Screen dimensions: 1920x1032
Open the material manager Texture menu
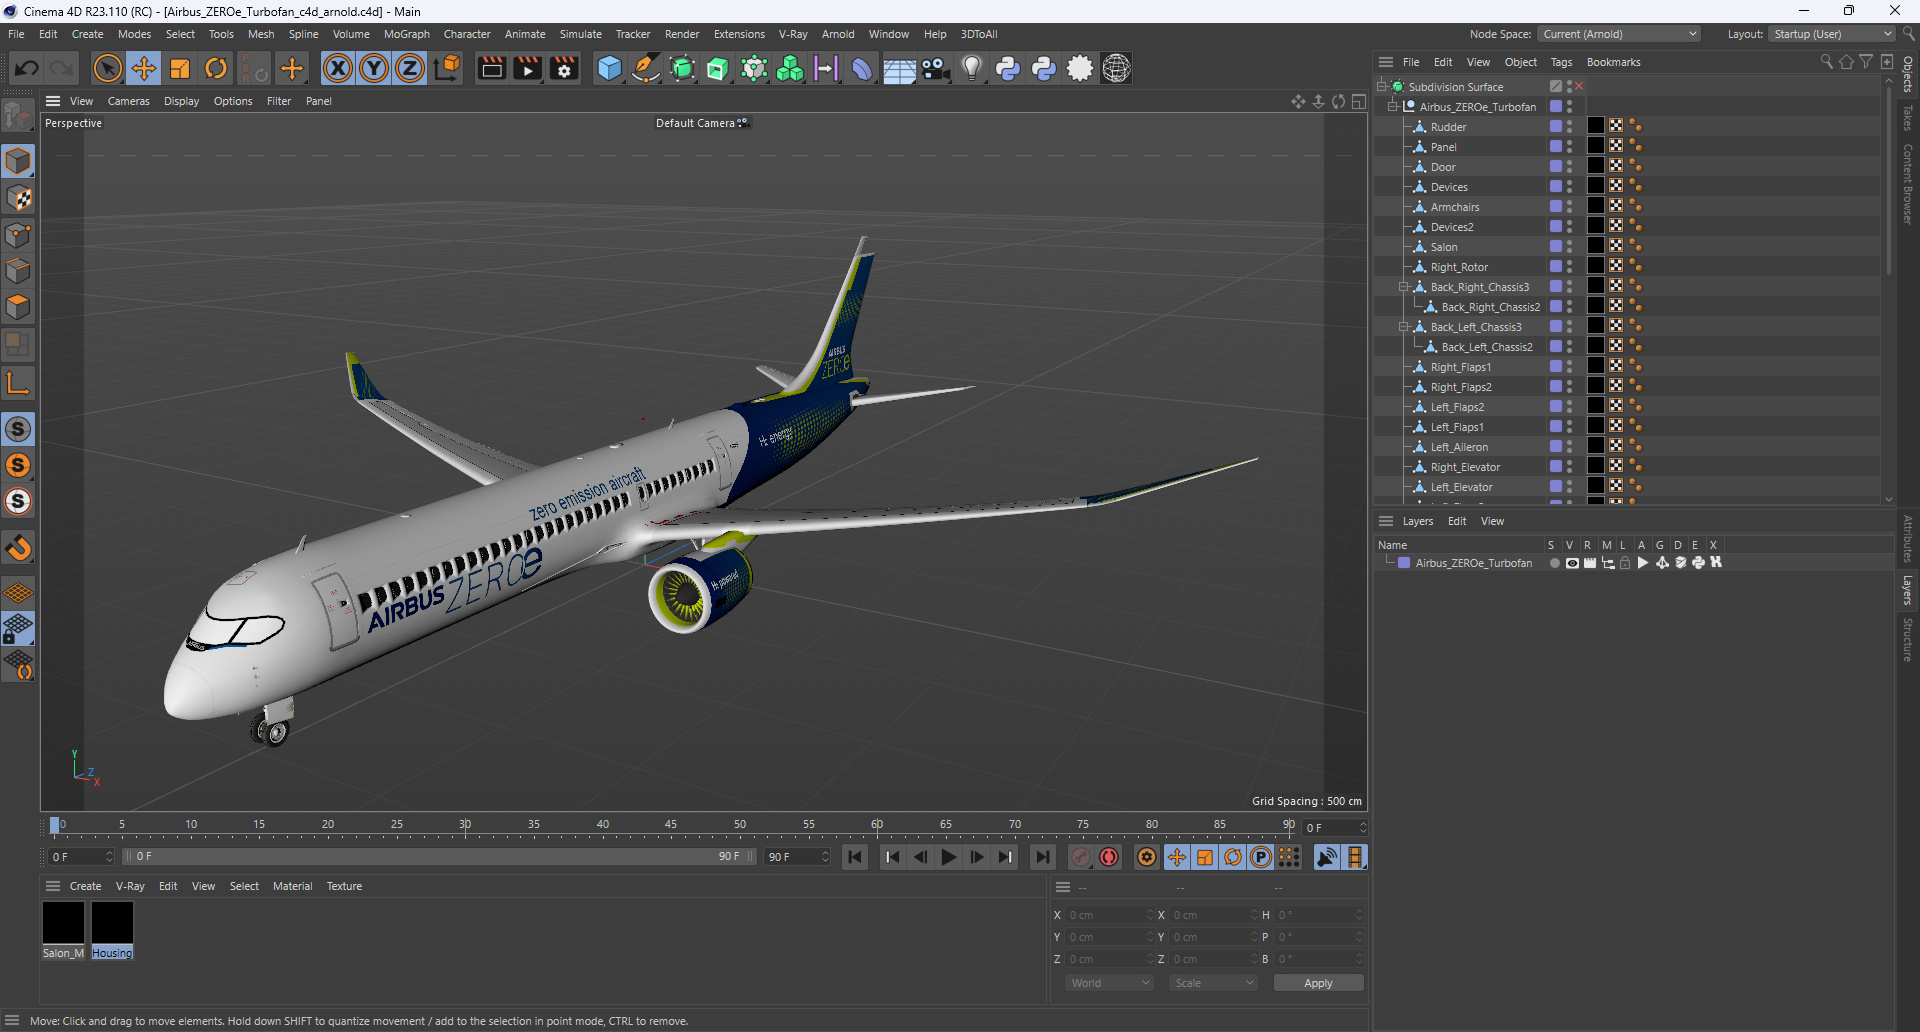point(344,886)
